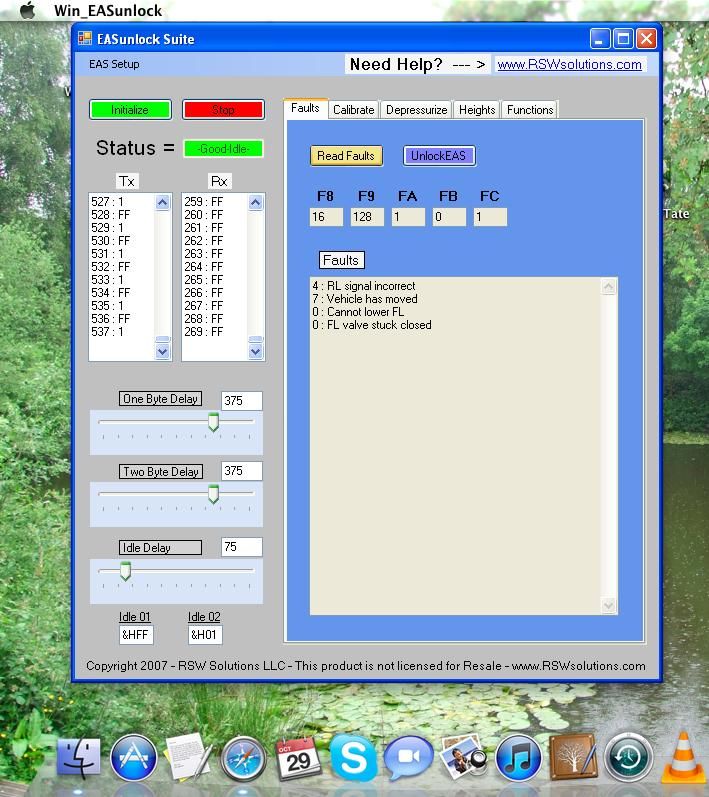709x797 pixels.
Task: Click the Two Byte Delay value field
Action: pos(242,471)
